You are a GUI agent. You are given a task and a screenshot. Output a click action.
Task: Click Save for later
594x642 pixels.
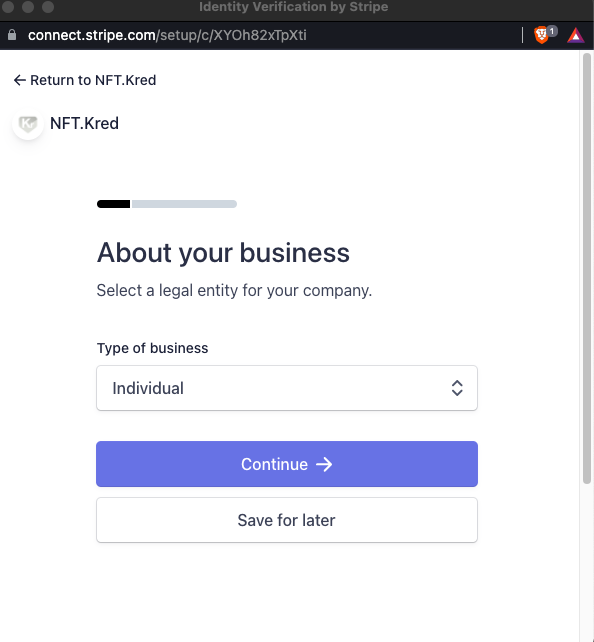click(287, 520)
